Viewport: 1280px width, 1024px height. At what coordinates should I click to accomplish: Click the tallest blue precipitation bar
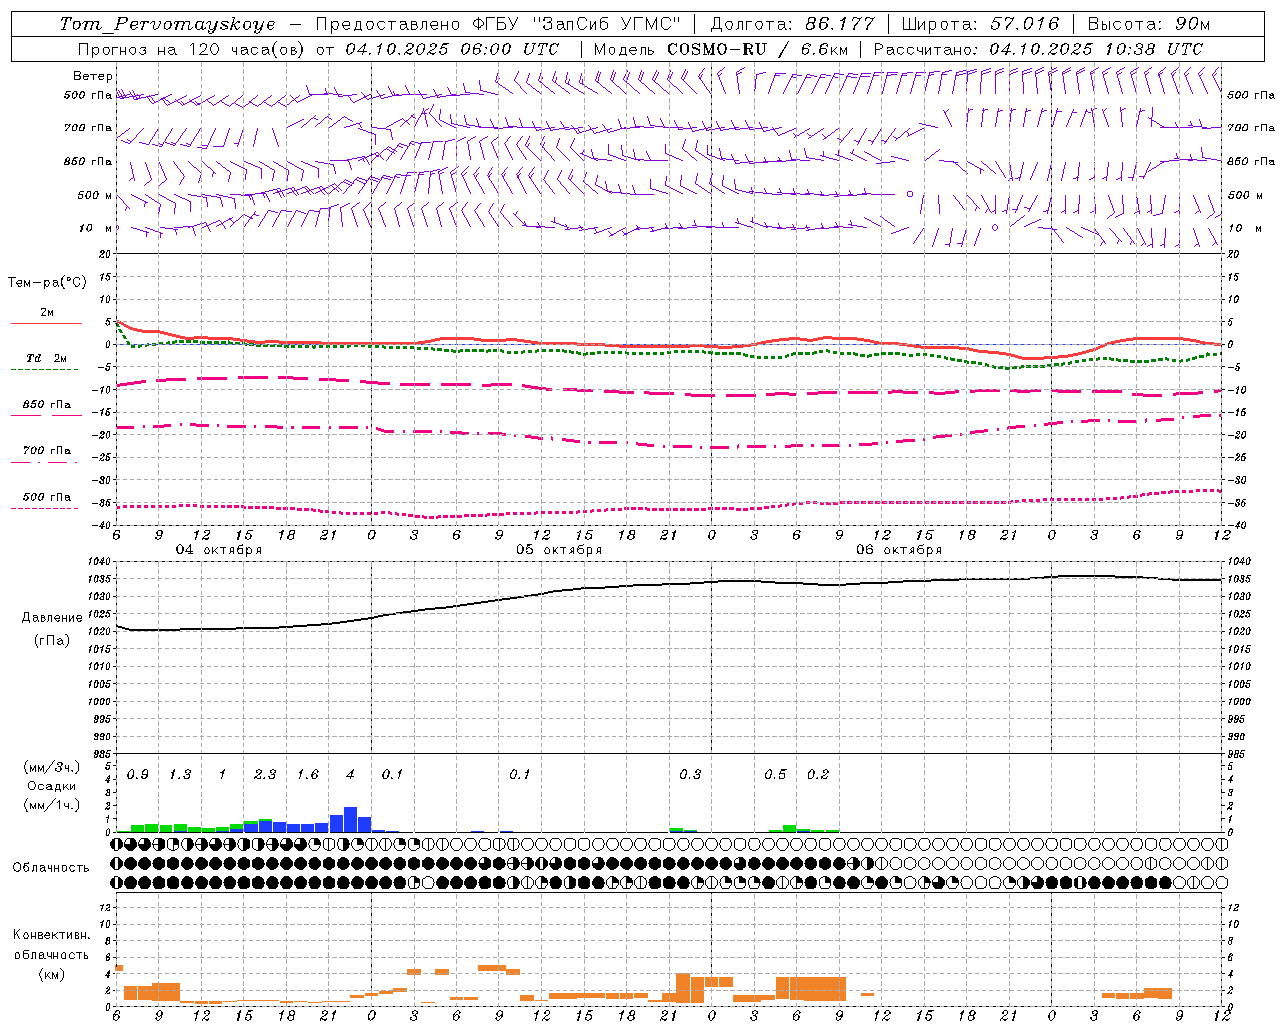[350, 819]
